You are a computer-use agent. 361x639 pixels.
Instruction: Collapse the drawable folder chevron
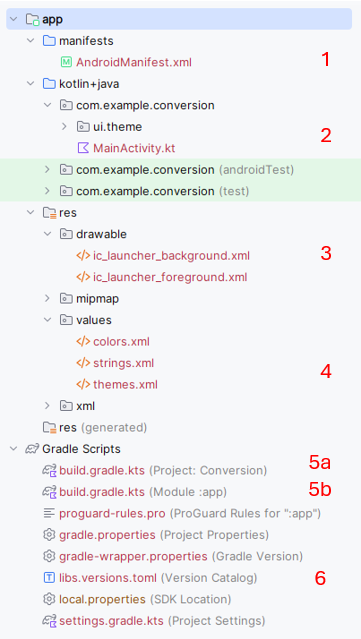tap(47, 234)
